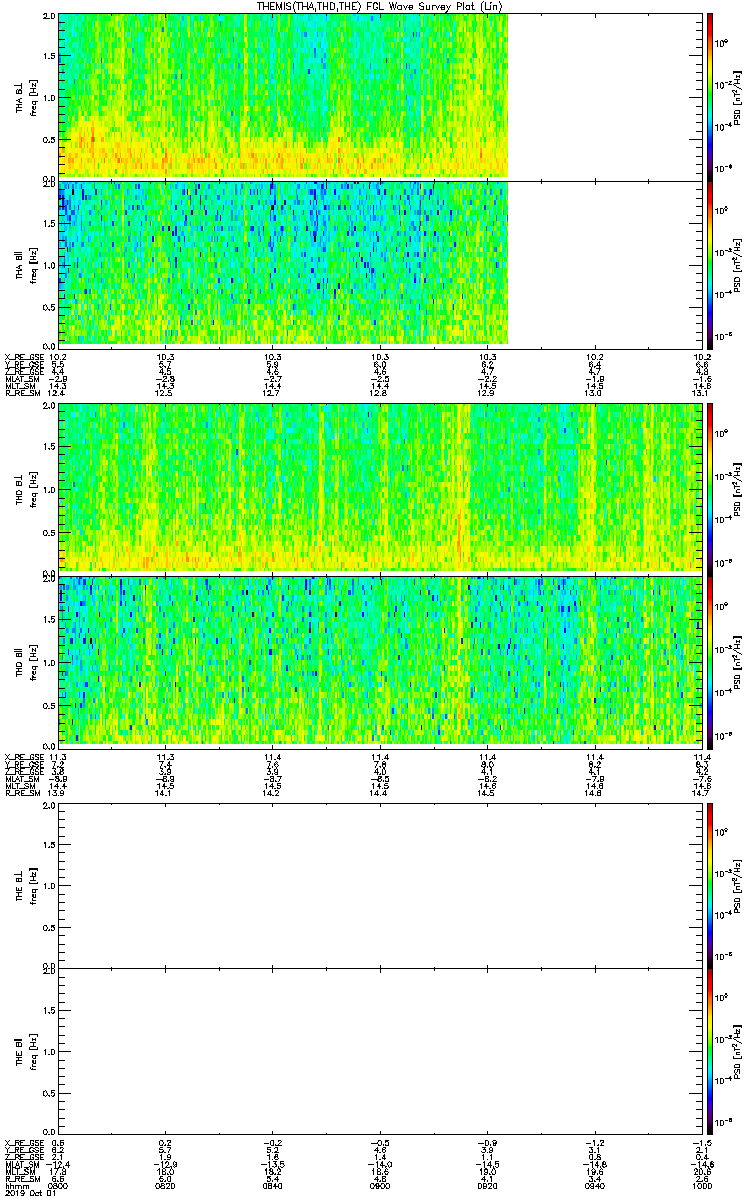Click the 0800 time tick label
Image resolution: width=750 pixels, height=1200 pixels.
(x=59, y=1187)
